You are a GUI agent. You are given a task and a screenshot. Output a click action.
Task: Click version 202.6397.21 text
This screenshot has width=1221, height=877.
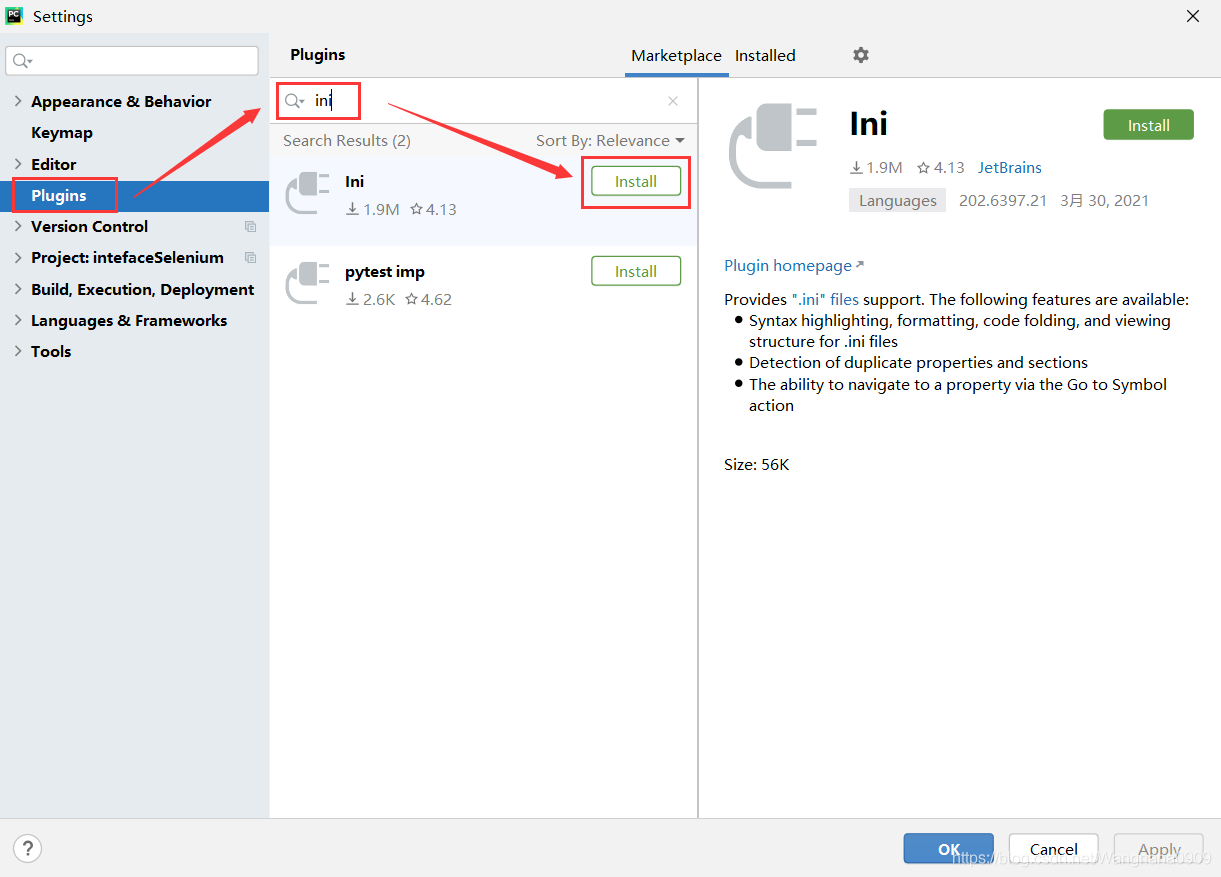pyautogui.click(x=1003, y=201)
